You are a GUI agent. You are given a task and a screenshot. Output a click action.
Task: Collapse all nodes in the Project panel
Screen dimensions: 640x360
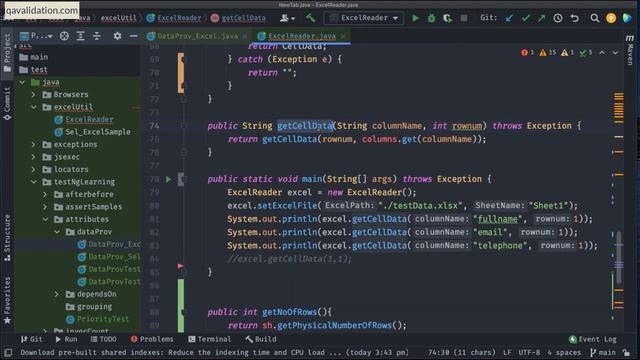pyautogui.click(x=97, y=36)
